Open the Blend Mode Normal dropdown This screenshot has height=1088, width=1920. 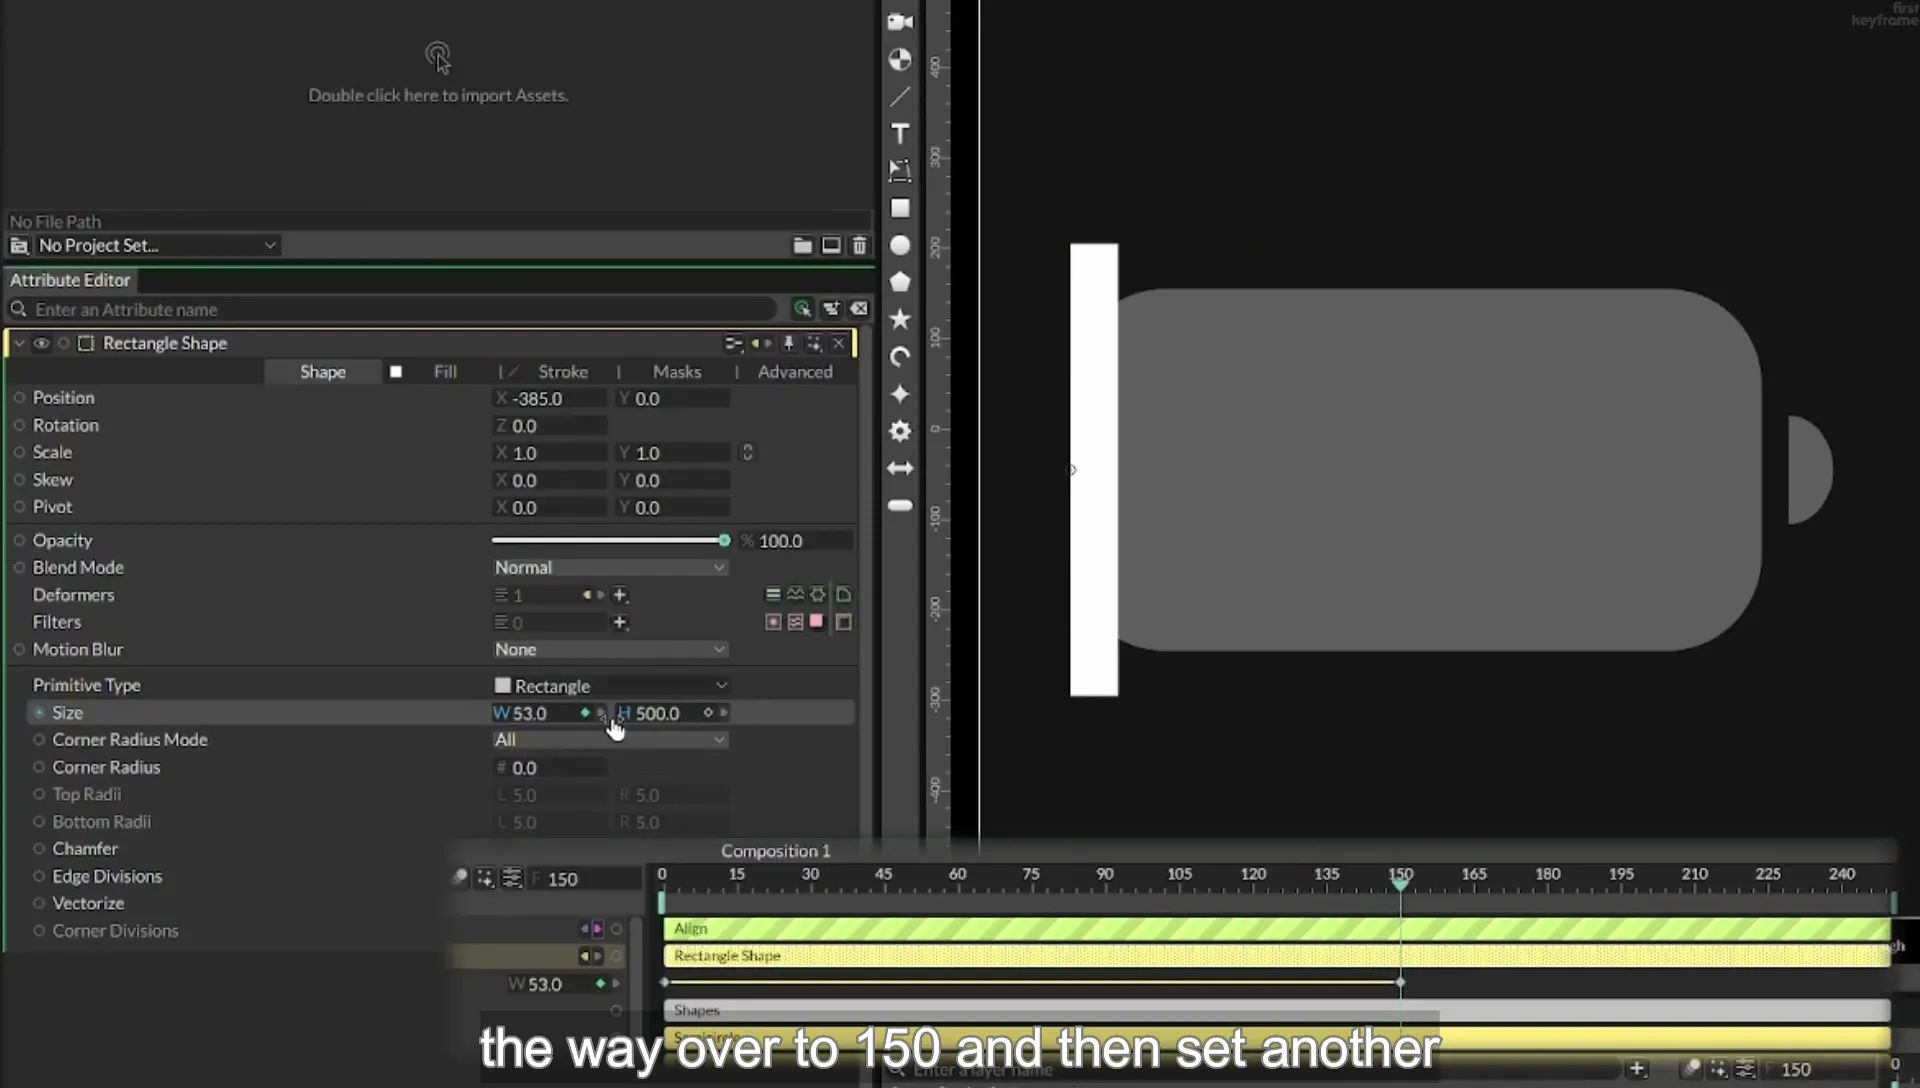point(610,567)
